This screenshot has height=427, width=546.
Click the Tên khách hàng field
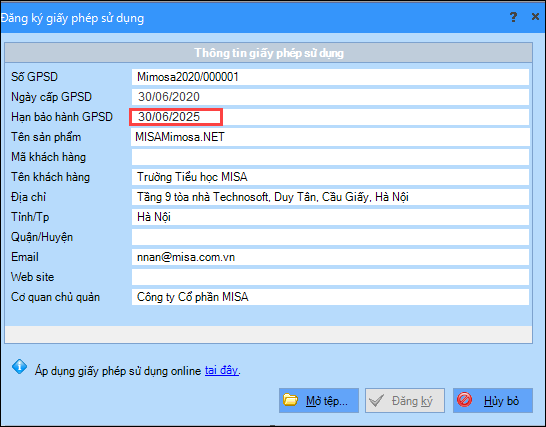pyautogui.click(x=330, y=177)
